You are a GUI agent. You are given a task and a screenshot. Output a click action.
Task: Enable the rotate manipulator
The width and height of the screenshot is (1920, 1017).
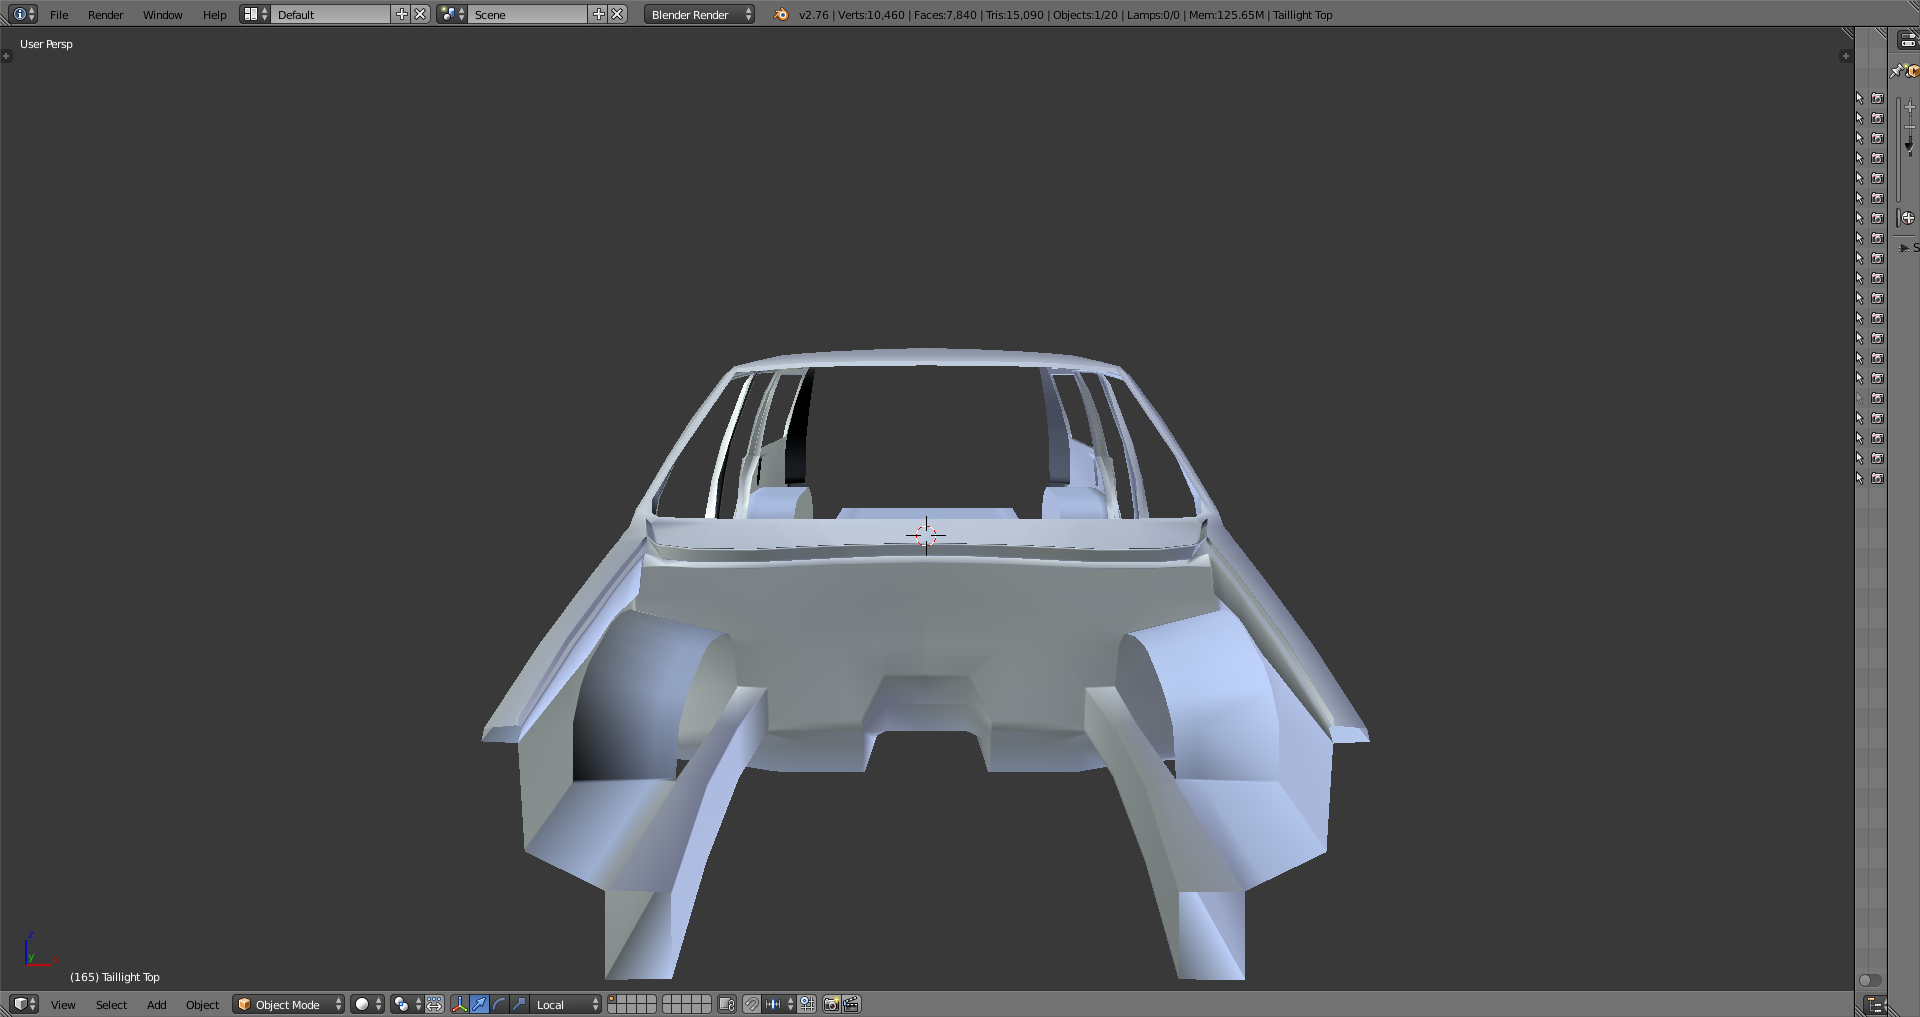coord(500,1004)
